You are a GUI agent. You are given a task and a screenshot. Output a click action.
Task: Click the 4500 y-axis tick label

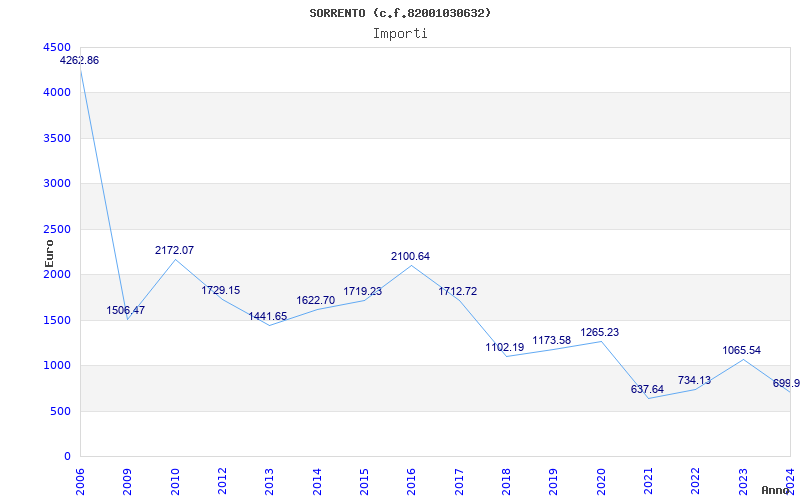57,47
